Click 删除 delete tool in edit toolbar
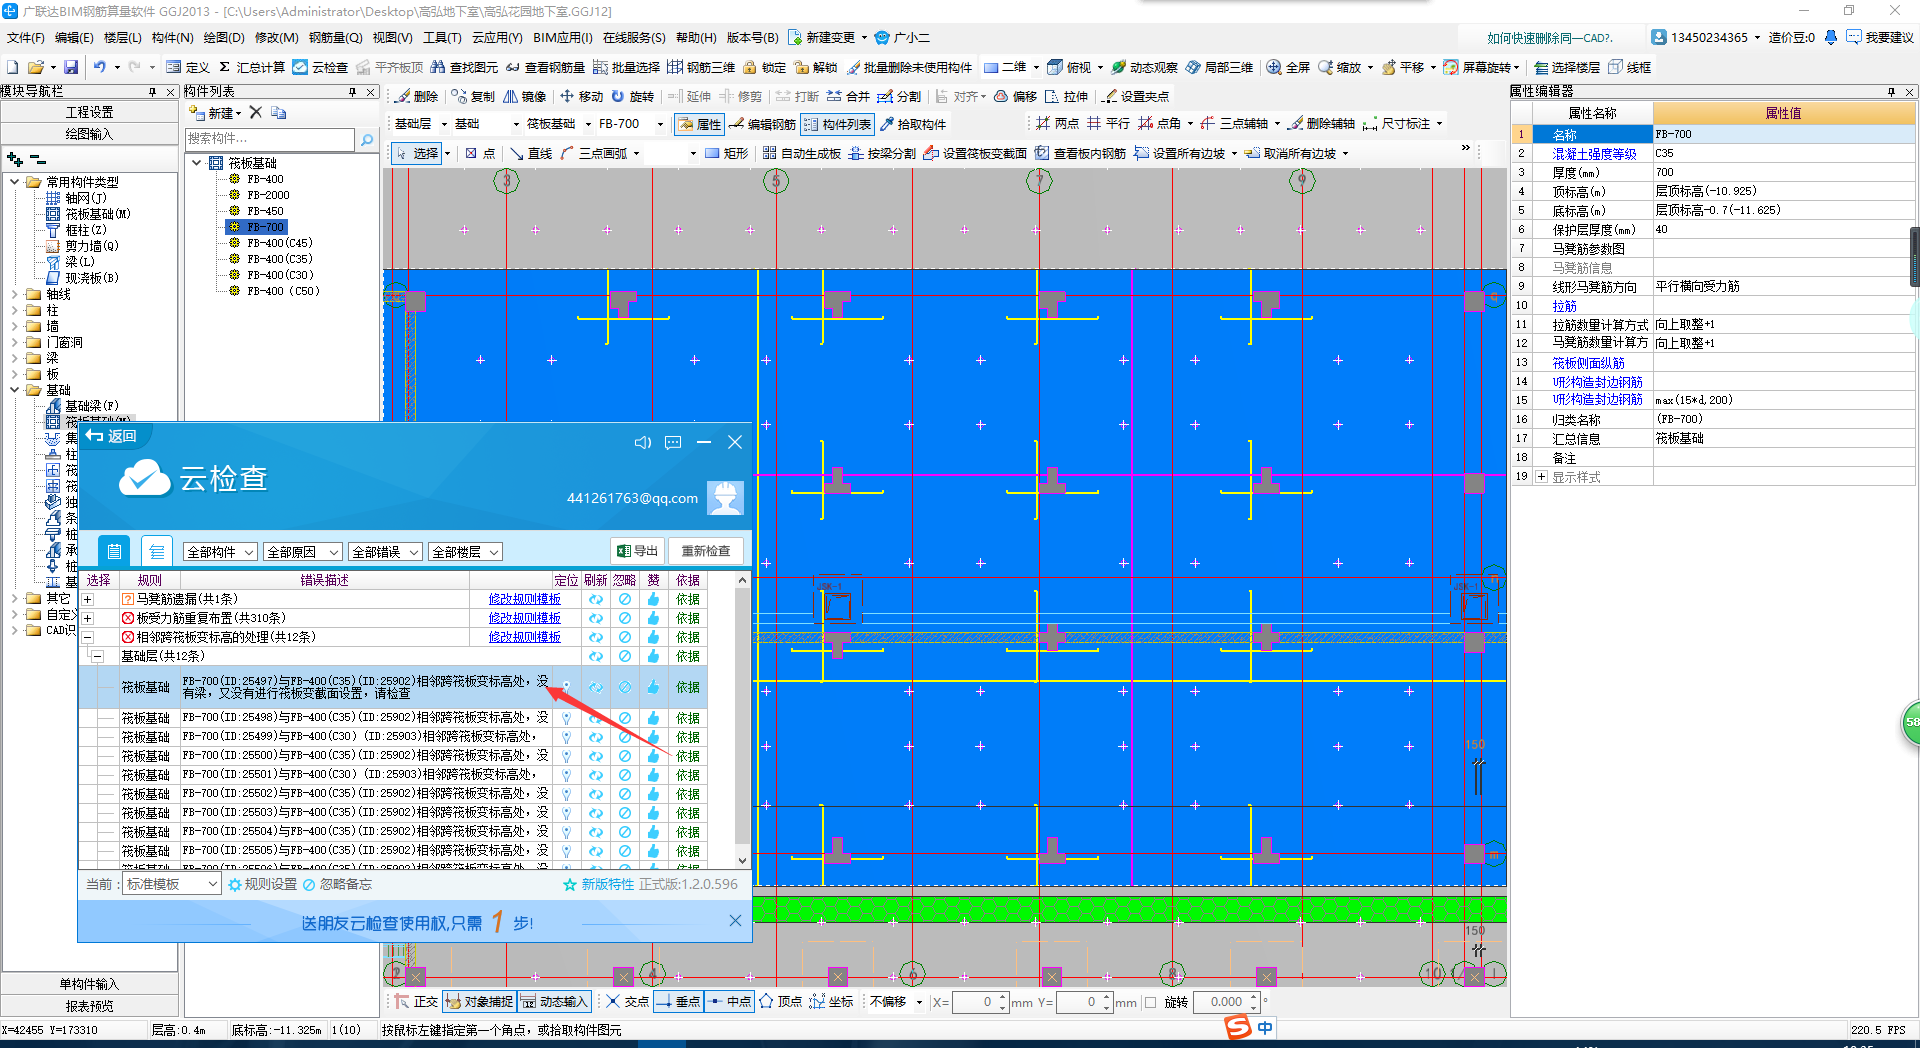The width and height of the screenshot is (1920, 1048). pos(417,96)
